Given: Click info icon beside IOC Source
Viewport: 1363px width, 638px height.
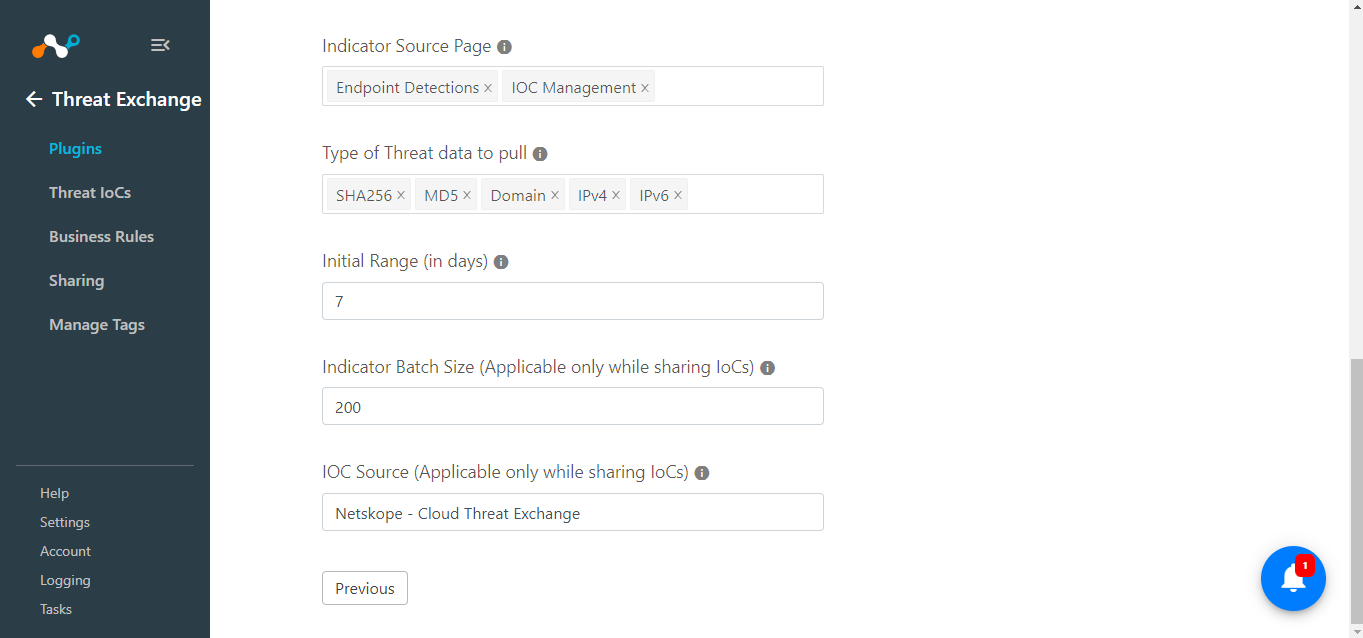Looking at the screenshot, I should tap(702, 473).
